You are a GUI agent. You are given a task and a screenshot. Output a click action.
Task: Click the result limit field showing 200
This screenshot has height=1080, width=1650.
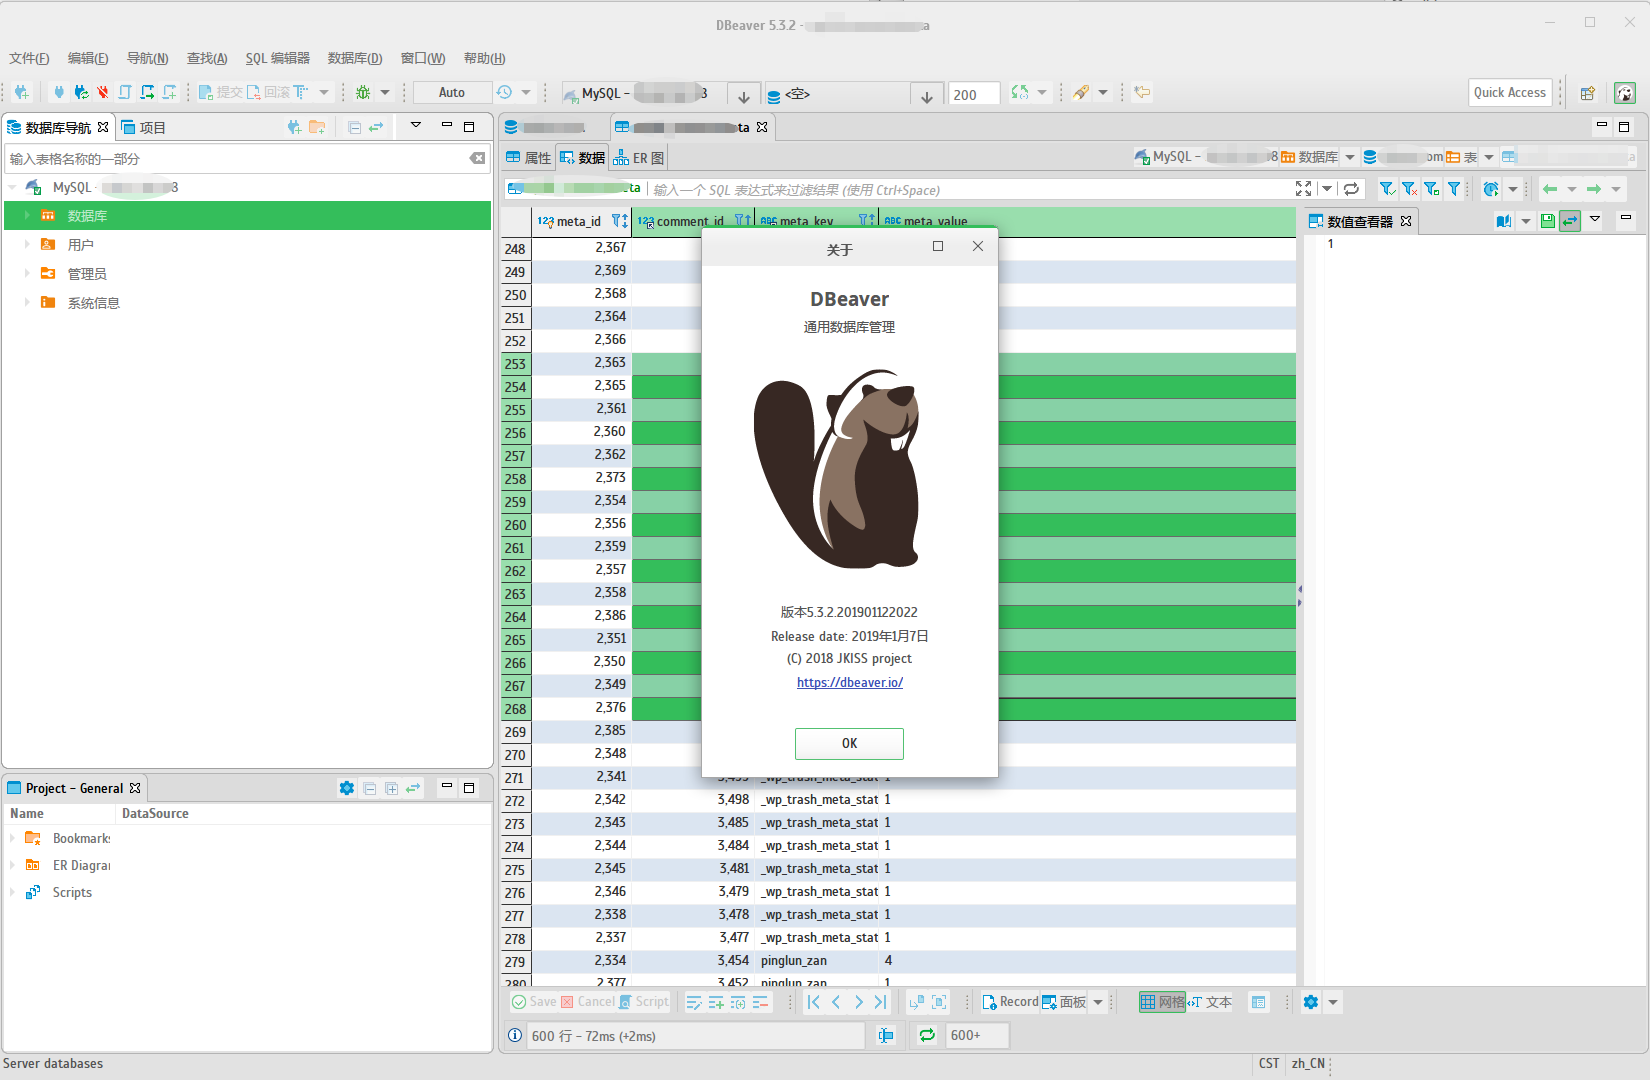[x=973, y=94]
